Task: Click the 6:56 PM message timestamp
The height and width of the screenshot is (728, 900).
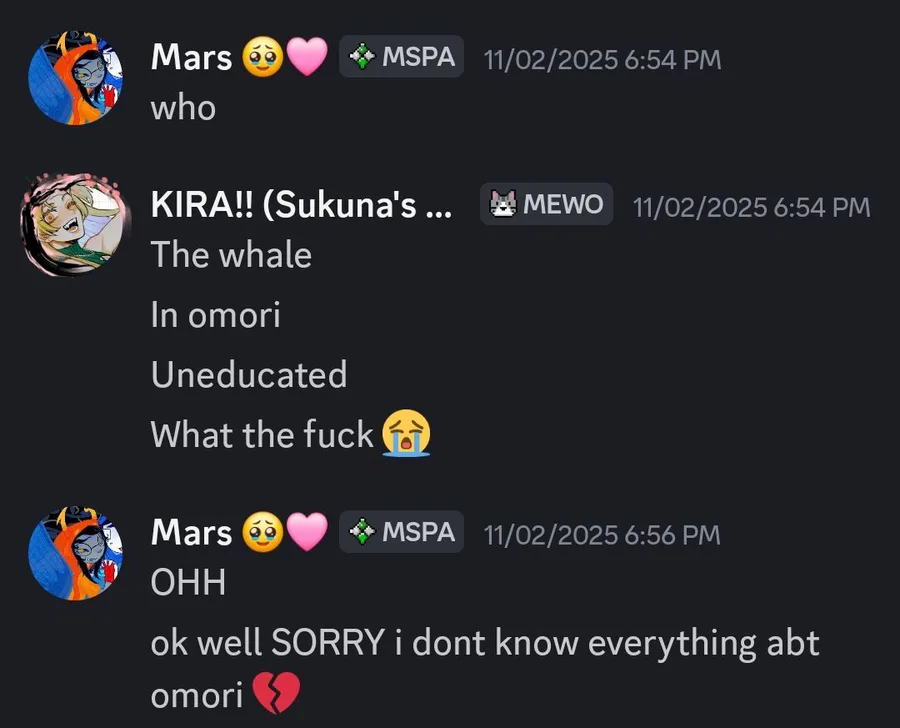Action: 602,535
